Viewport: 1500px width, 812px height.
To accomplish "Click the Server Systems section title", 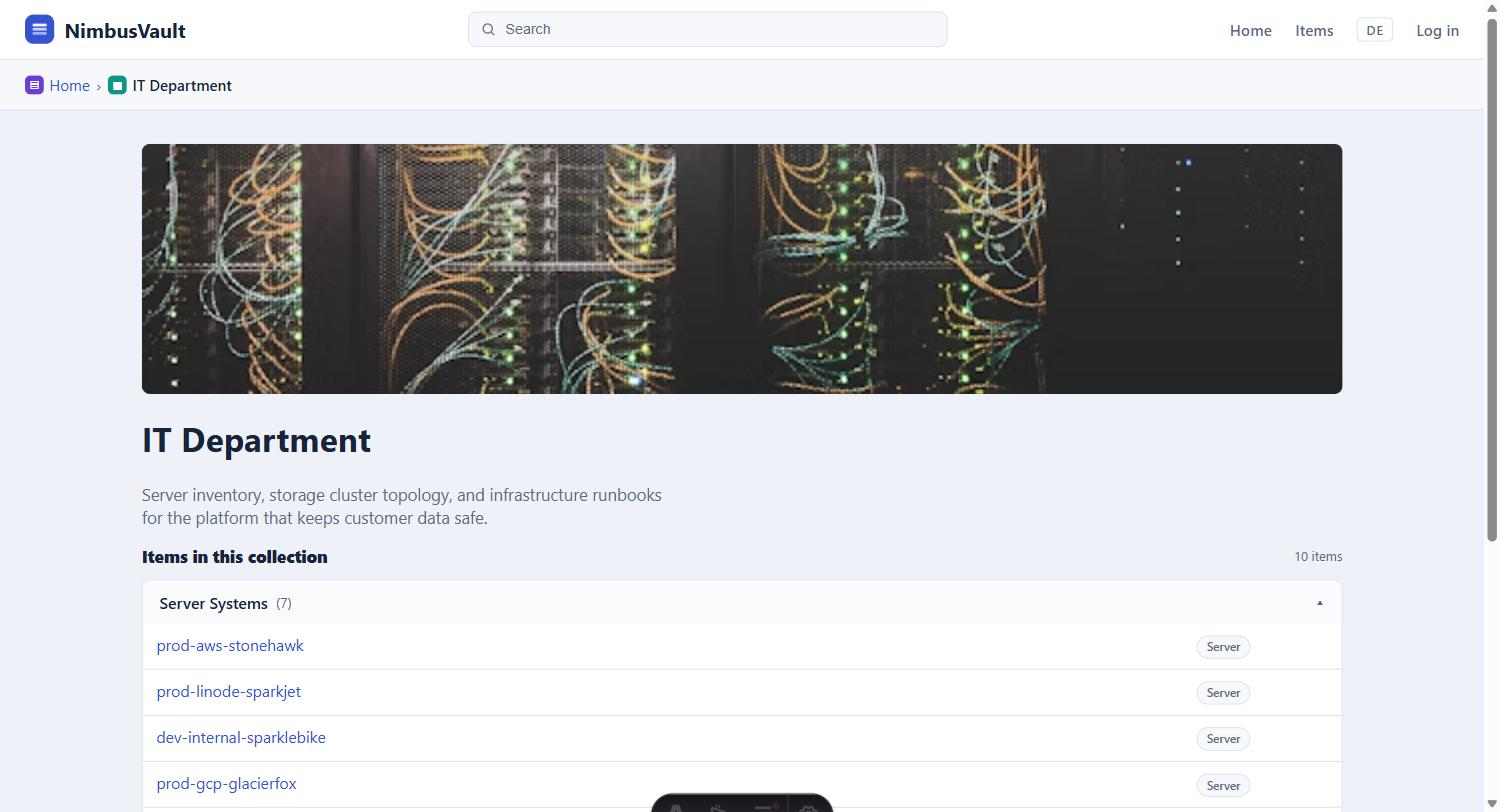I will (213, 603).
